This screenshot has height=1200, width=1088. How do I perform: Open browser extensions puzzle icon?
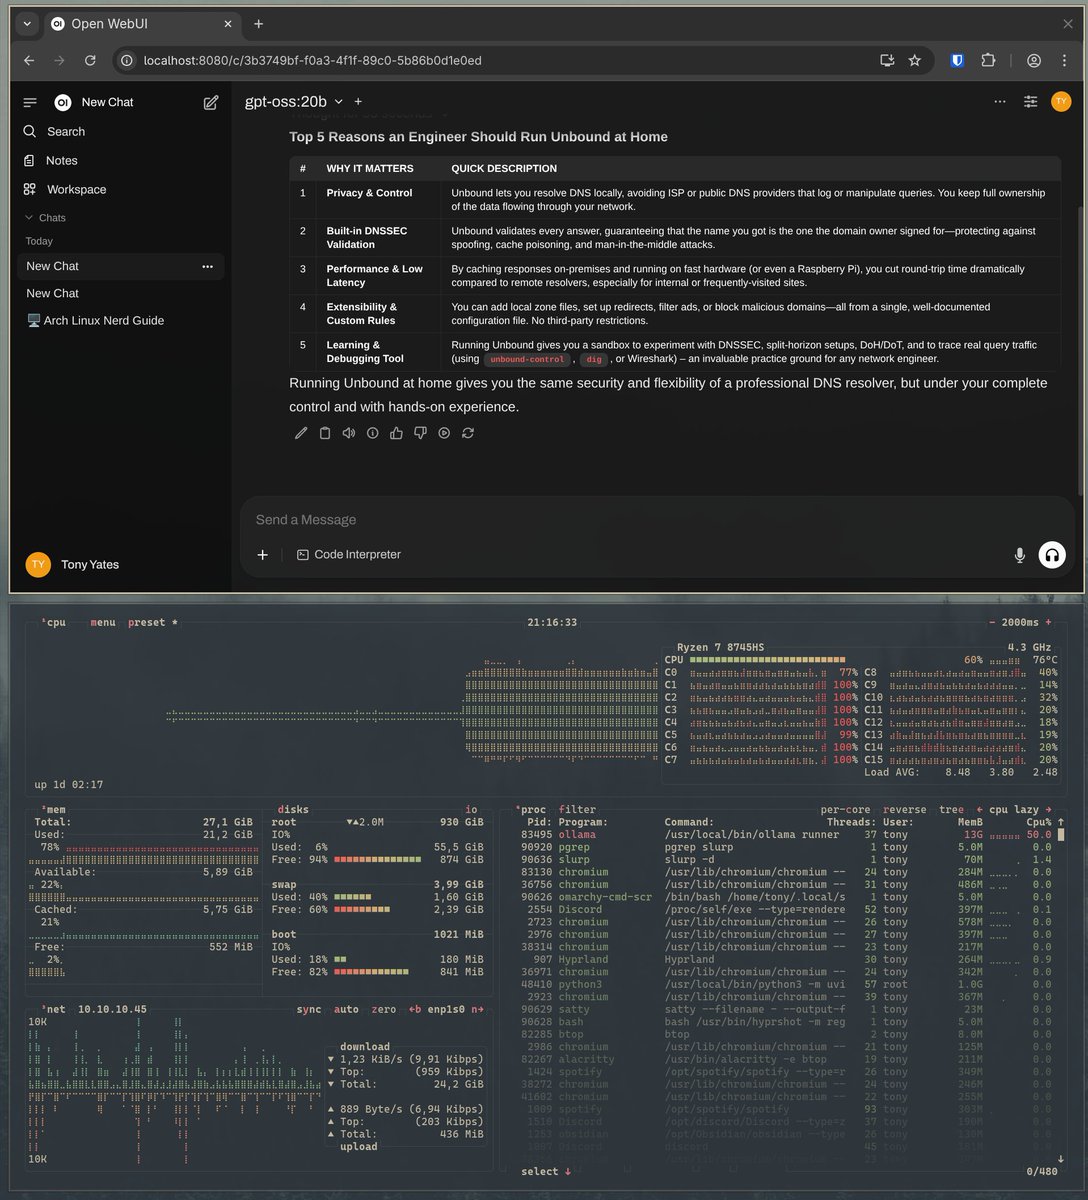tap(988, 60)
